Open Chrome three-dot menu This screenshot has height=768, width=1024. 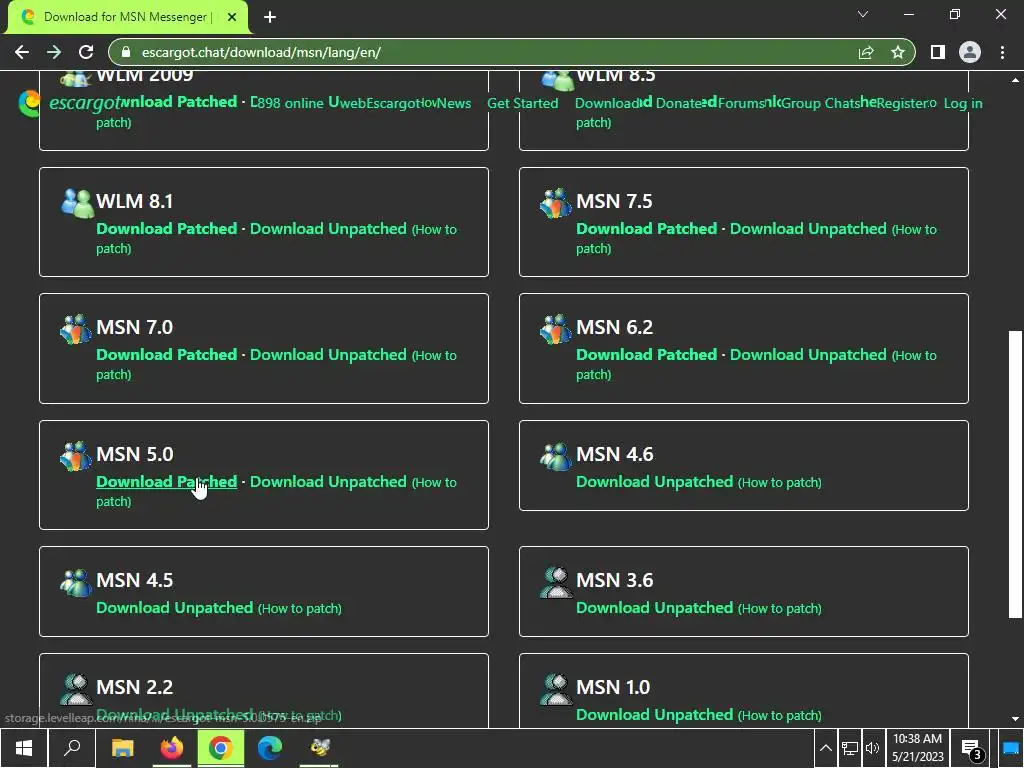1002,52
